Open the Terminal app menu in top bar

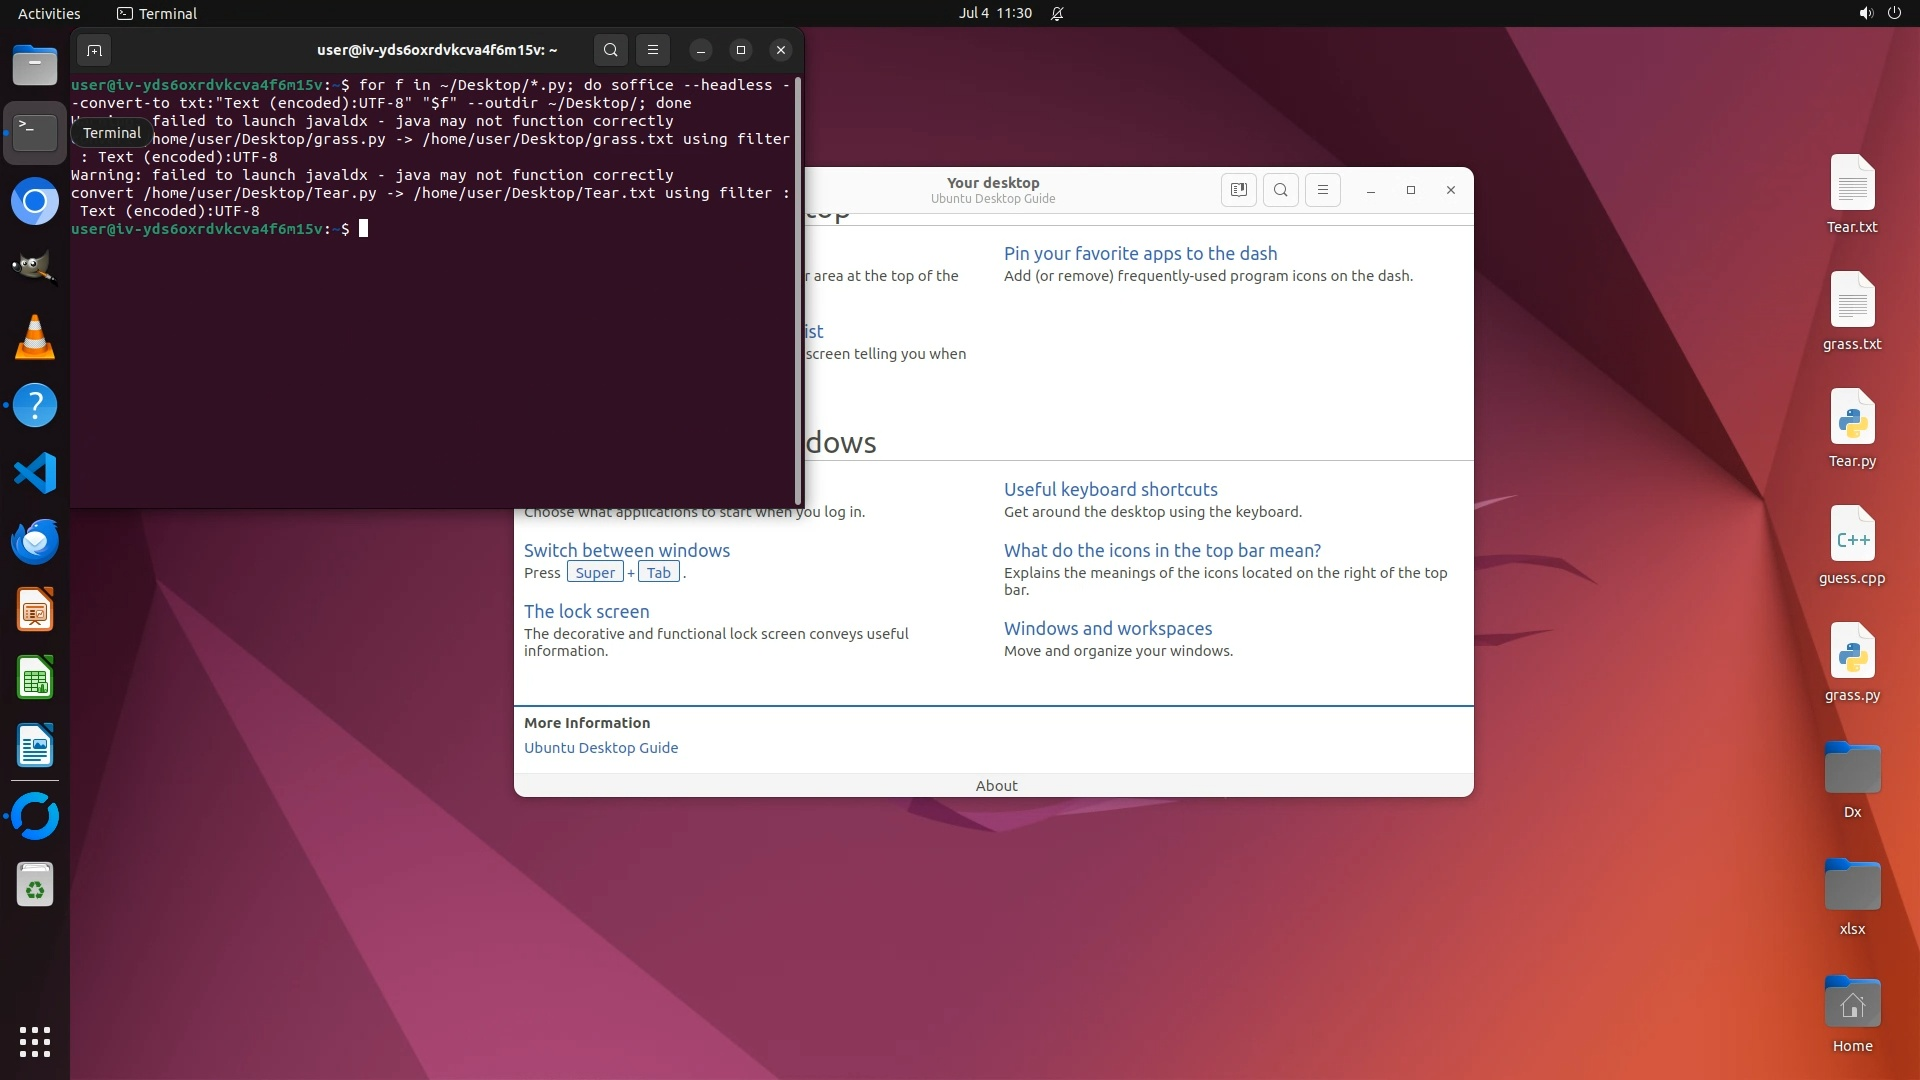(157, 13)
